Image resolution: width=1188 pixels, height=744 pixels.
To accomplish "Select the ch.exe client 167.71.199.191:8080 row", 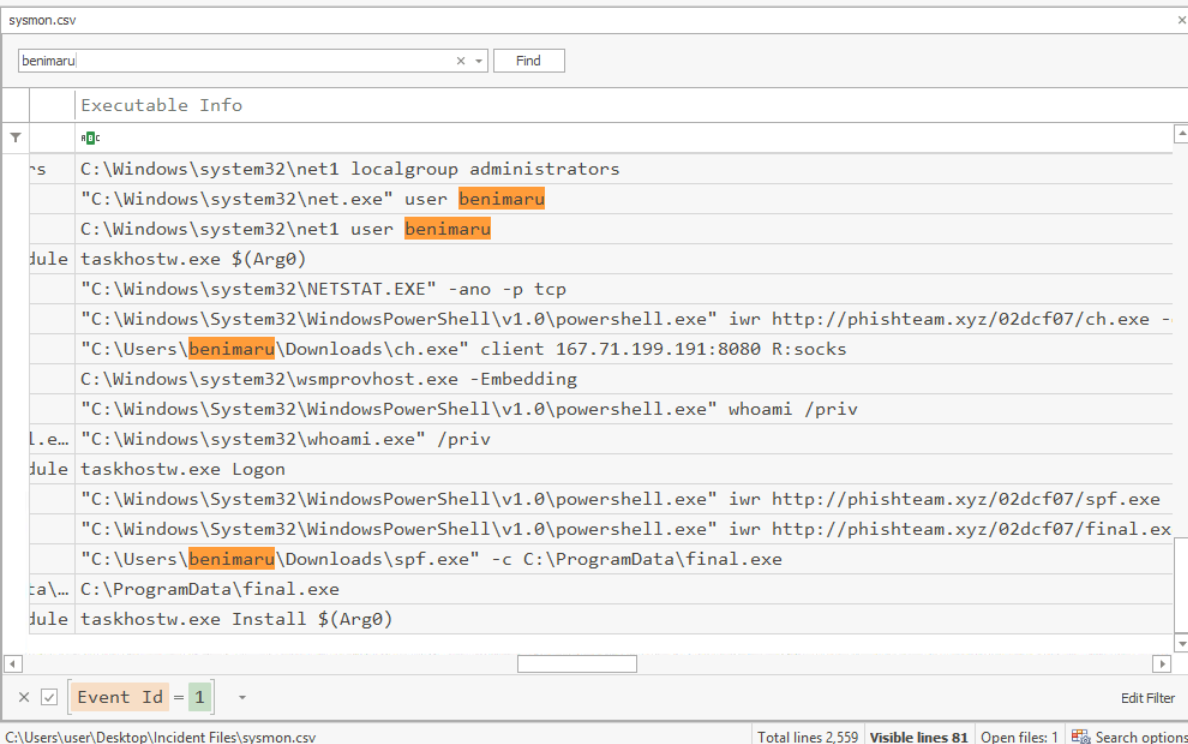I will (624, 349).
